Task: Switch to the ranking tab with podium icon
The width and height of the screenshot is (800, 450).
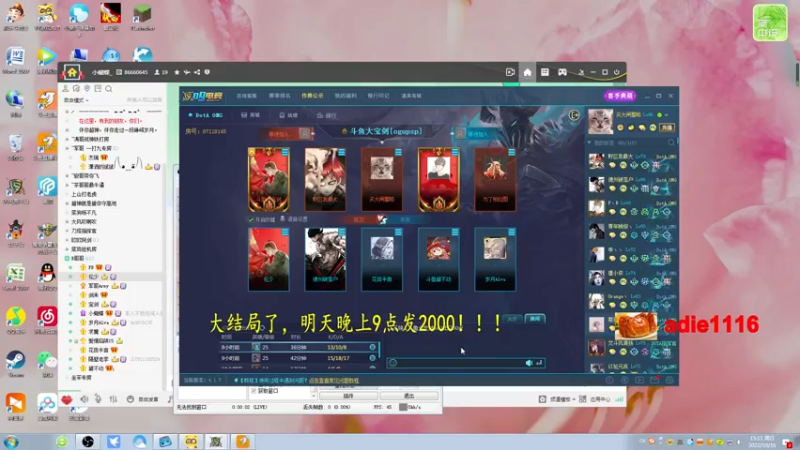Action: pos(327,115)
